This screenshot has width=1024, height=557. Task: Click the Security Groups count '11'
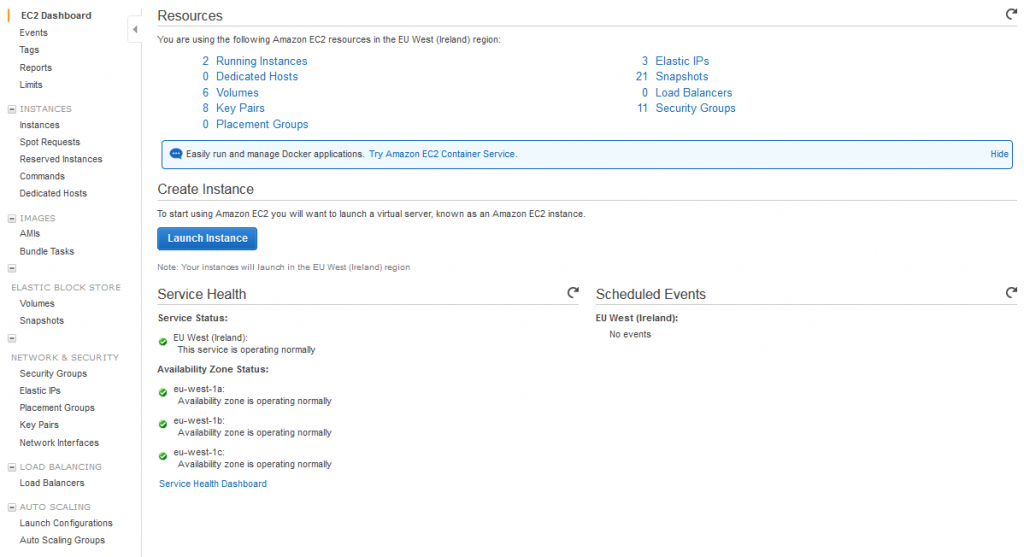tap(642, 108)
